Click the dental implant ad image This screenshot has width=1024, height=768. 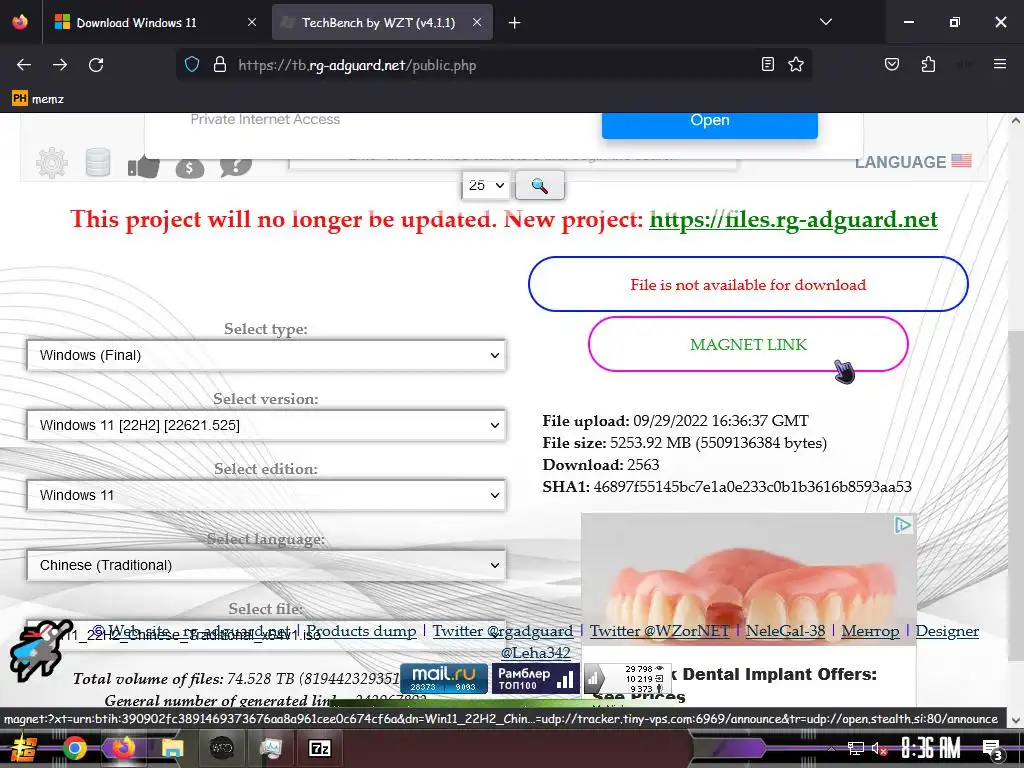[748, 579]
